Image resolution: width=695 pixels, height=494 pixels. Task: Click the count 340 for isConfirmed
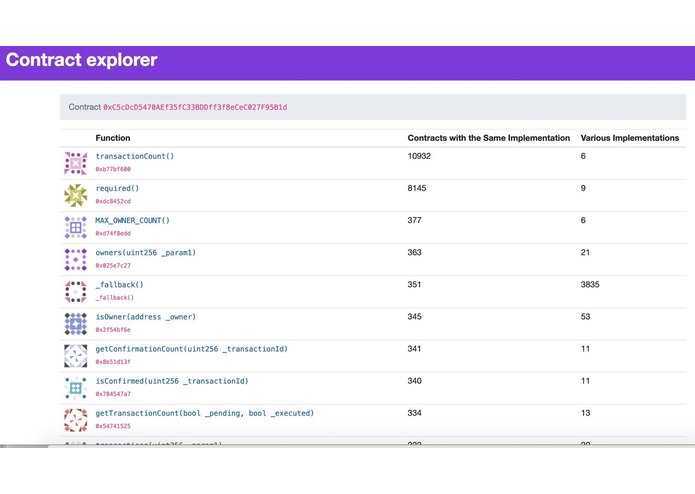coord(414,381)
